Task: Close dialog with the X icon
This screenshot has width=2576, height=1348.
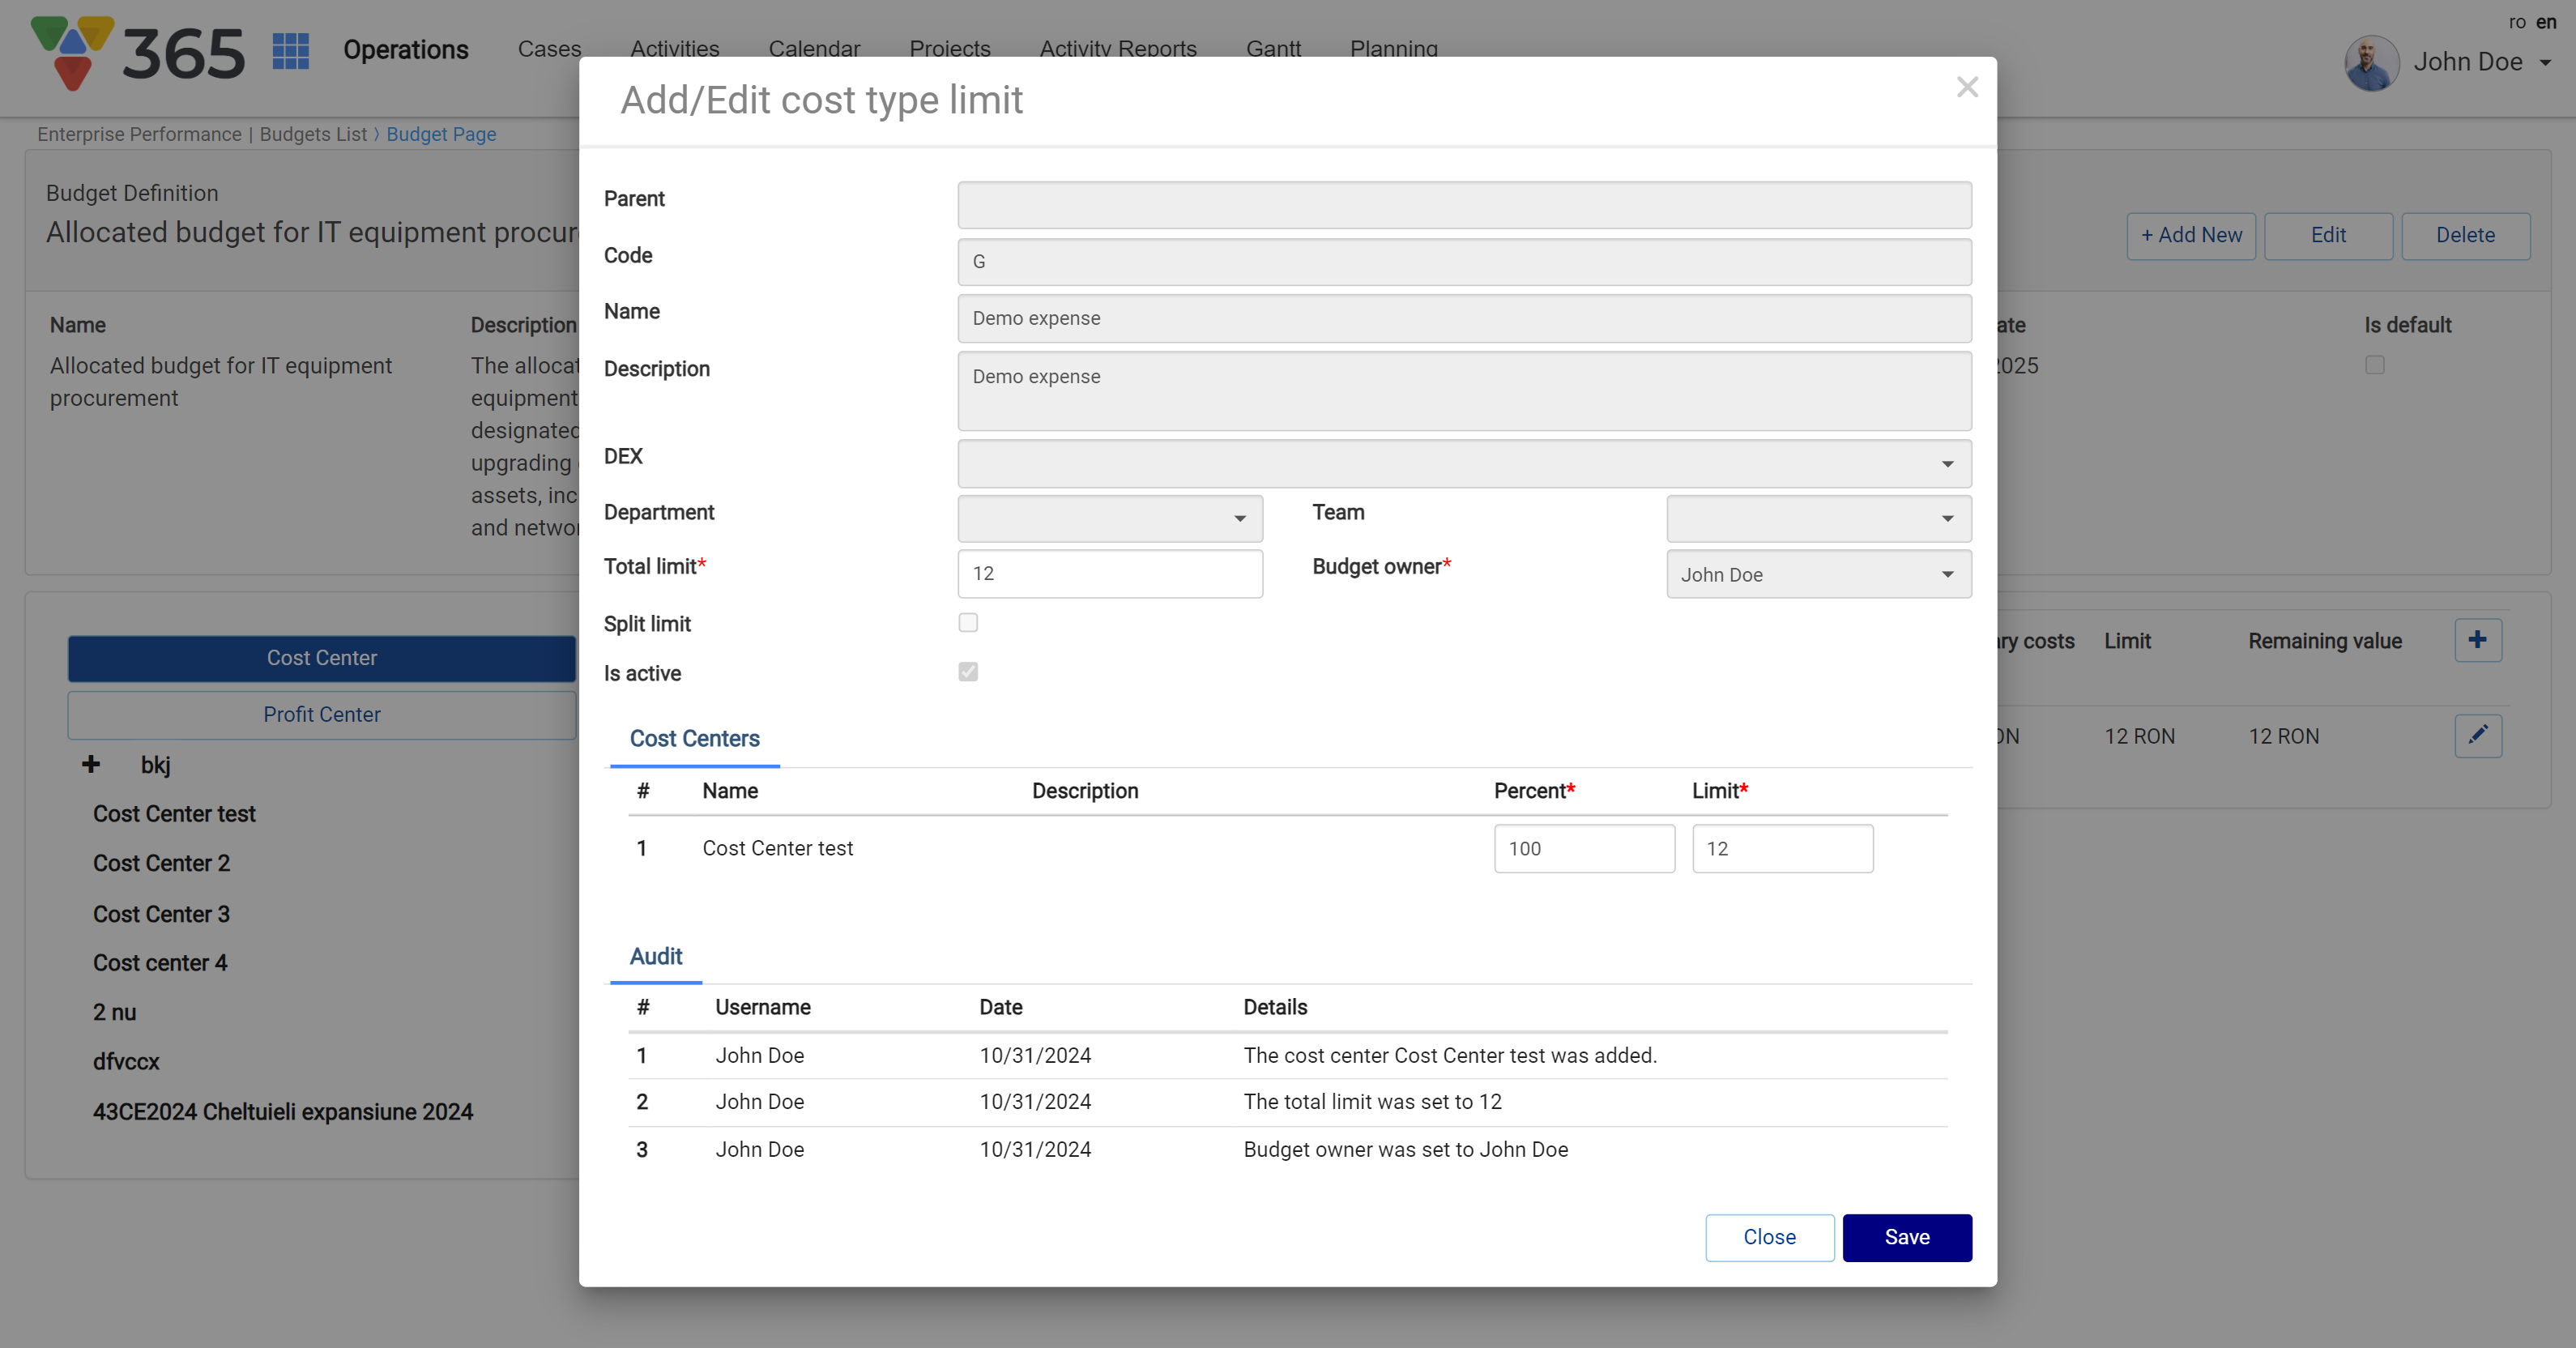Action: [x=1967, y=88]
